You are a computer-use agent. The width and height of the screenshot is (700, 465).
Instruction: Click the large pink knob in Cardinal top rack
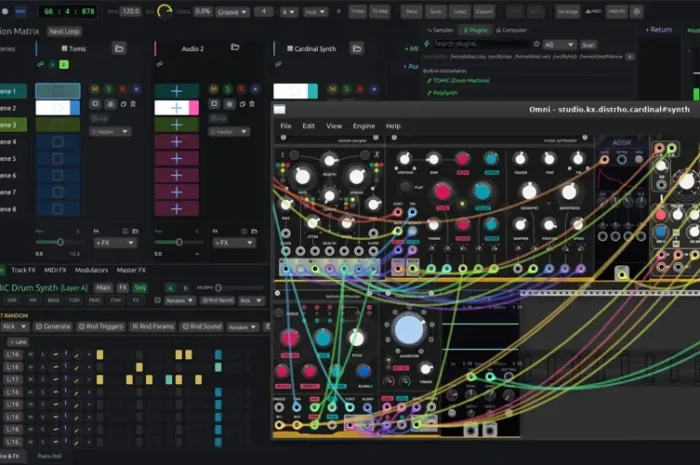[x=442, y=191]
